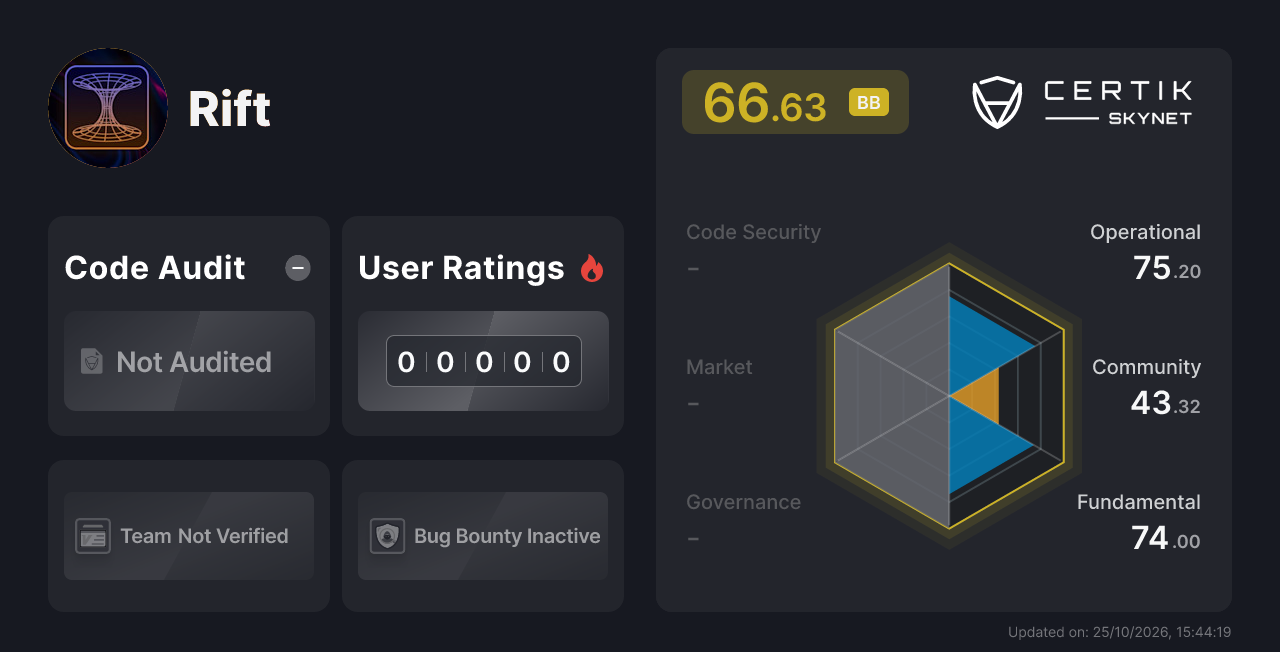Image resolution: width=1280 pixels, height=652 pixels.
Task: Click the flame icon beside User Ratings
Action: pos(592,268)
